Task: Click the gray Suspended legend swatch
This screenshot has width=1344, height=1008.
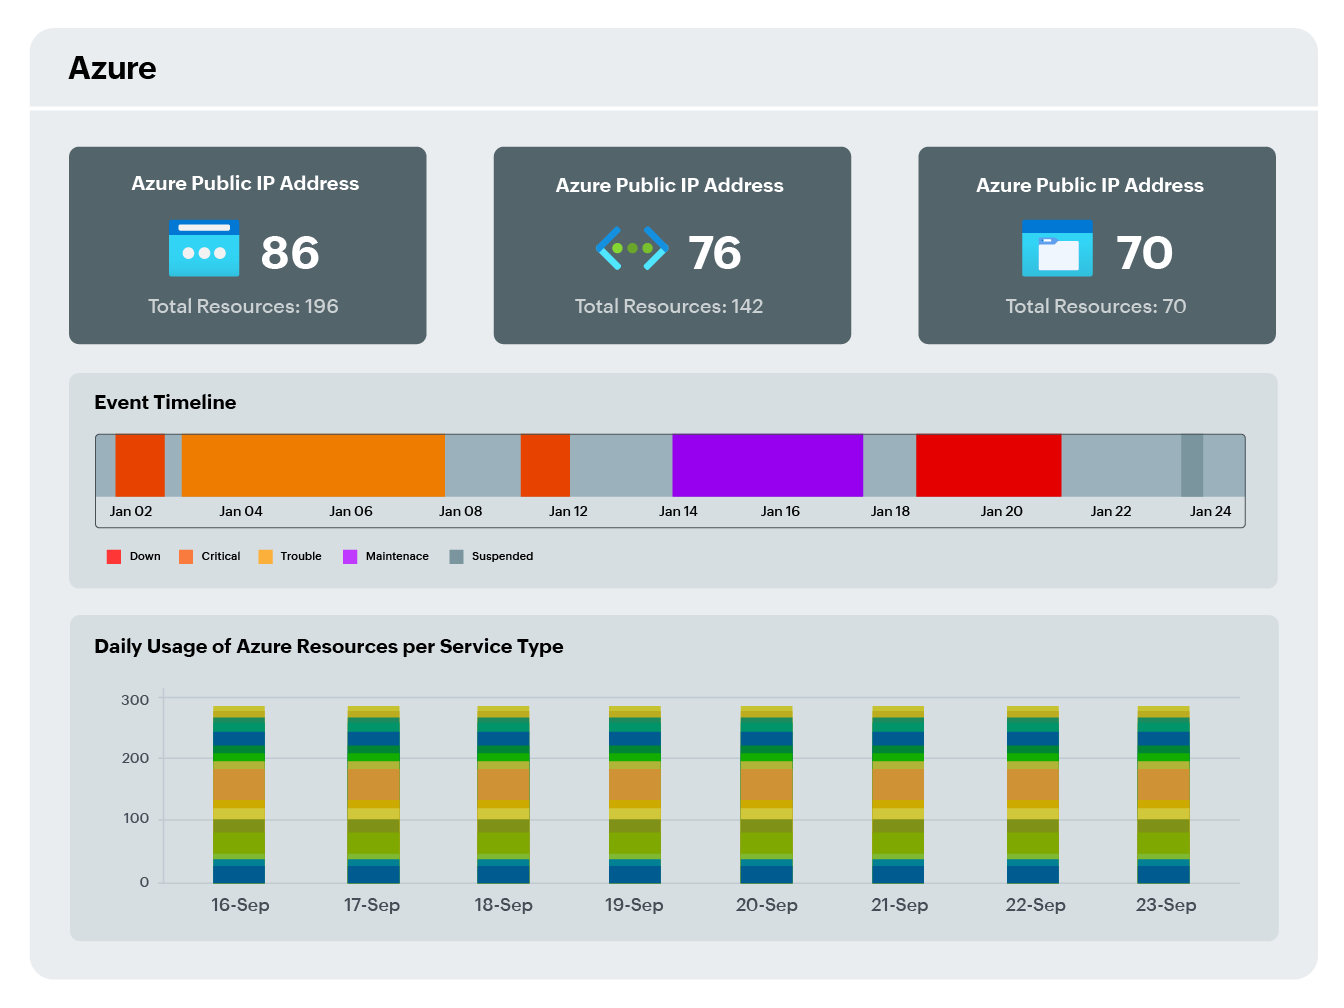Action: click(456, 557)
